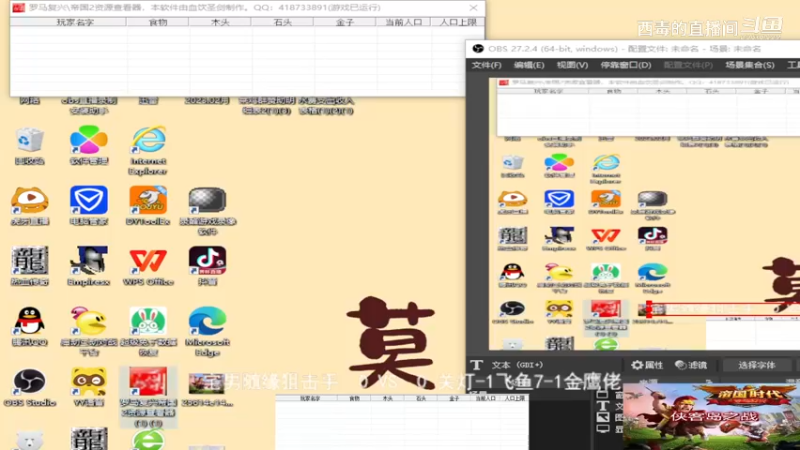Open the Internet Explorer desktop shortcut
Viewport: 800px width, 450px height.
click(x=148, y=140)
